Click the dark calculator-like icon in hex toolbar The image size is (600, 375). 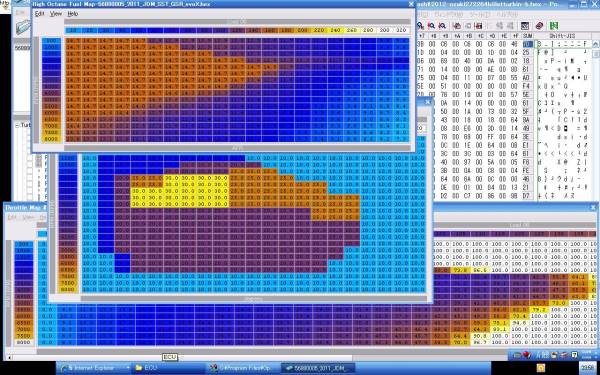[525, 26]
